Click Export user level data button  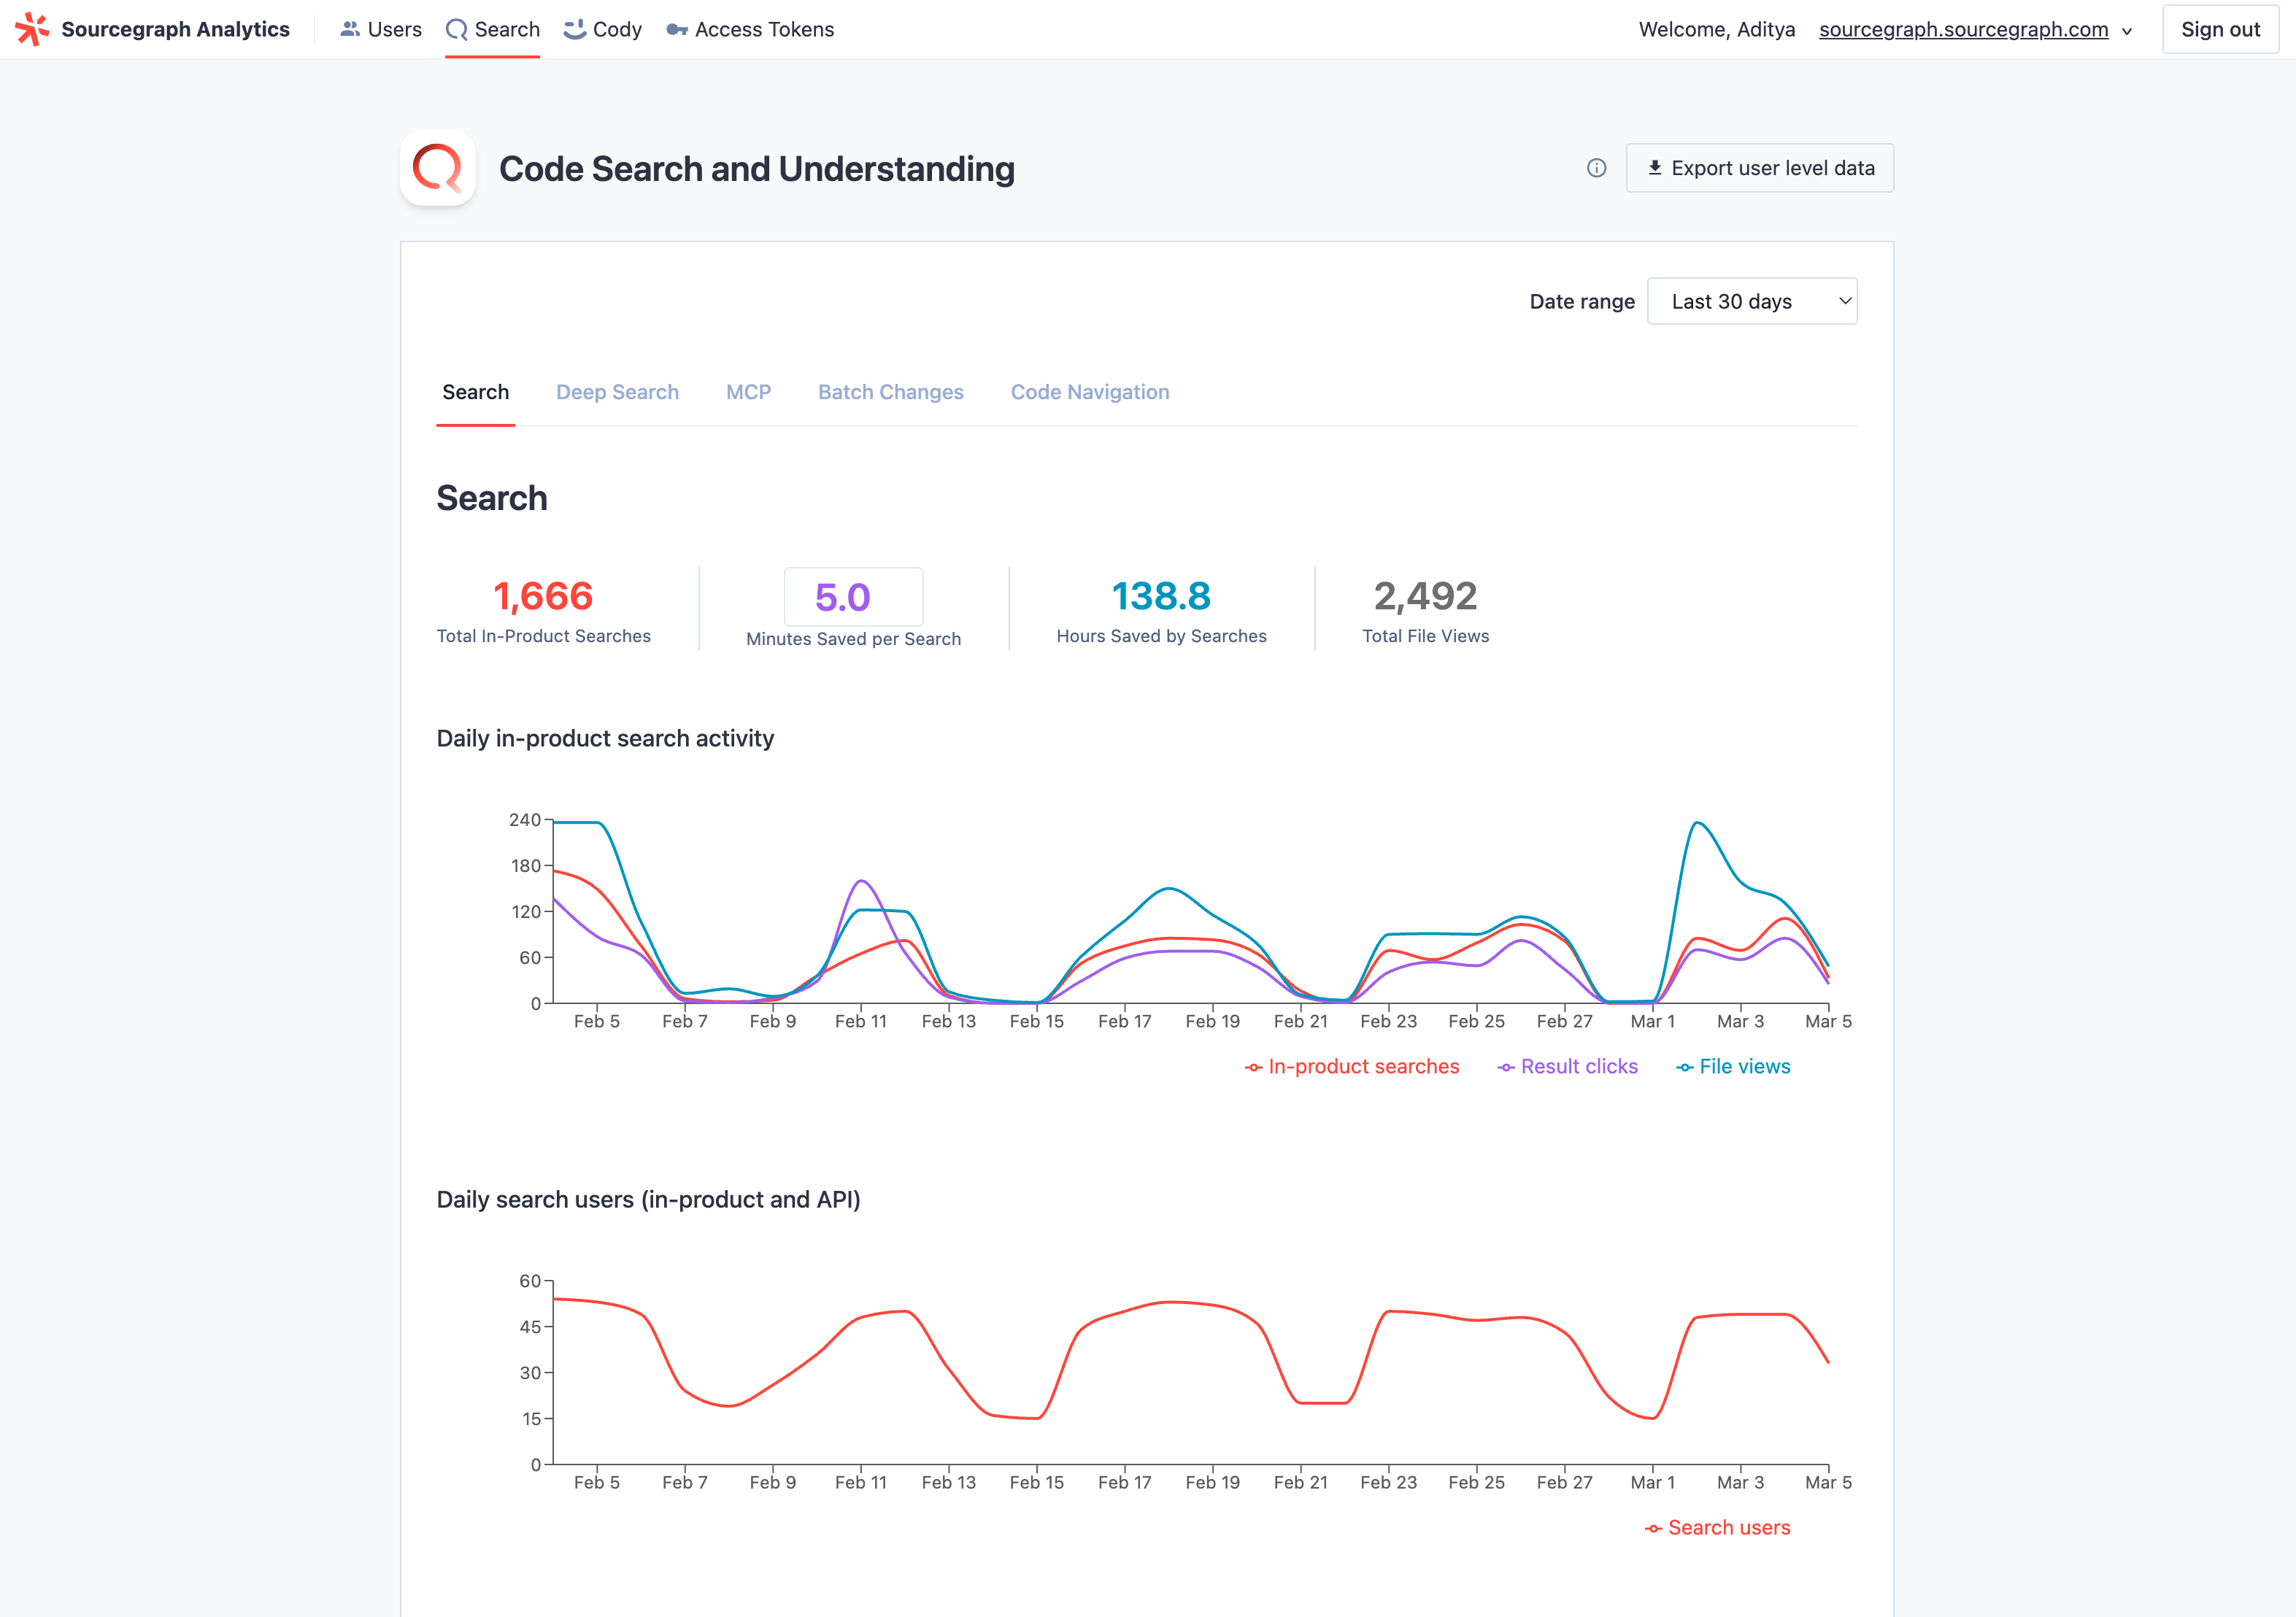1760,168
